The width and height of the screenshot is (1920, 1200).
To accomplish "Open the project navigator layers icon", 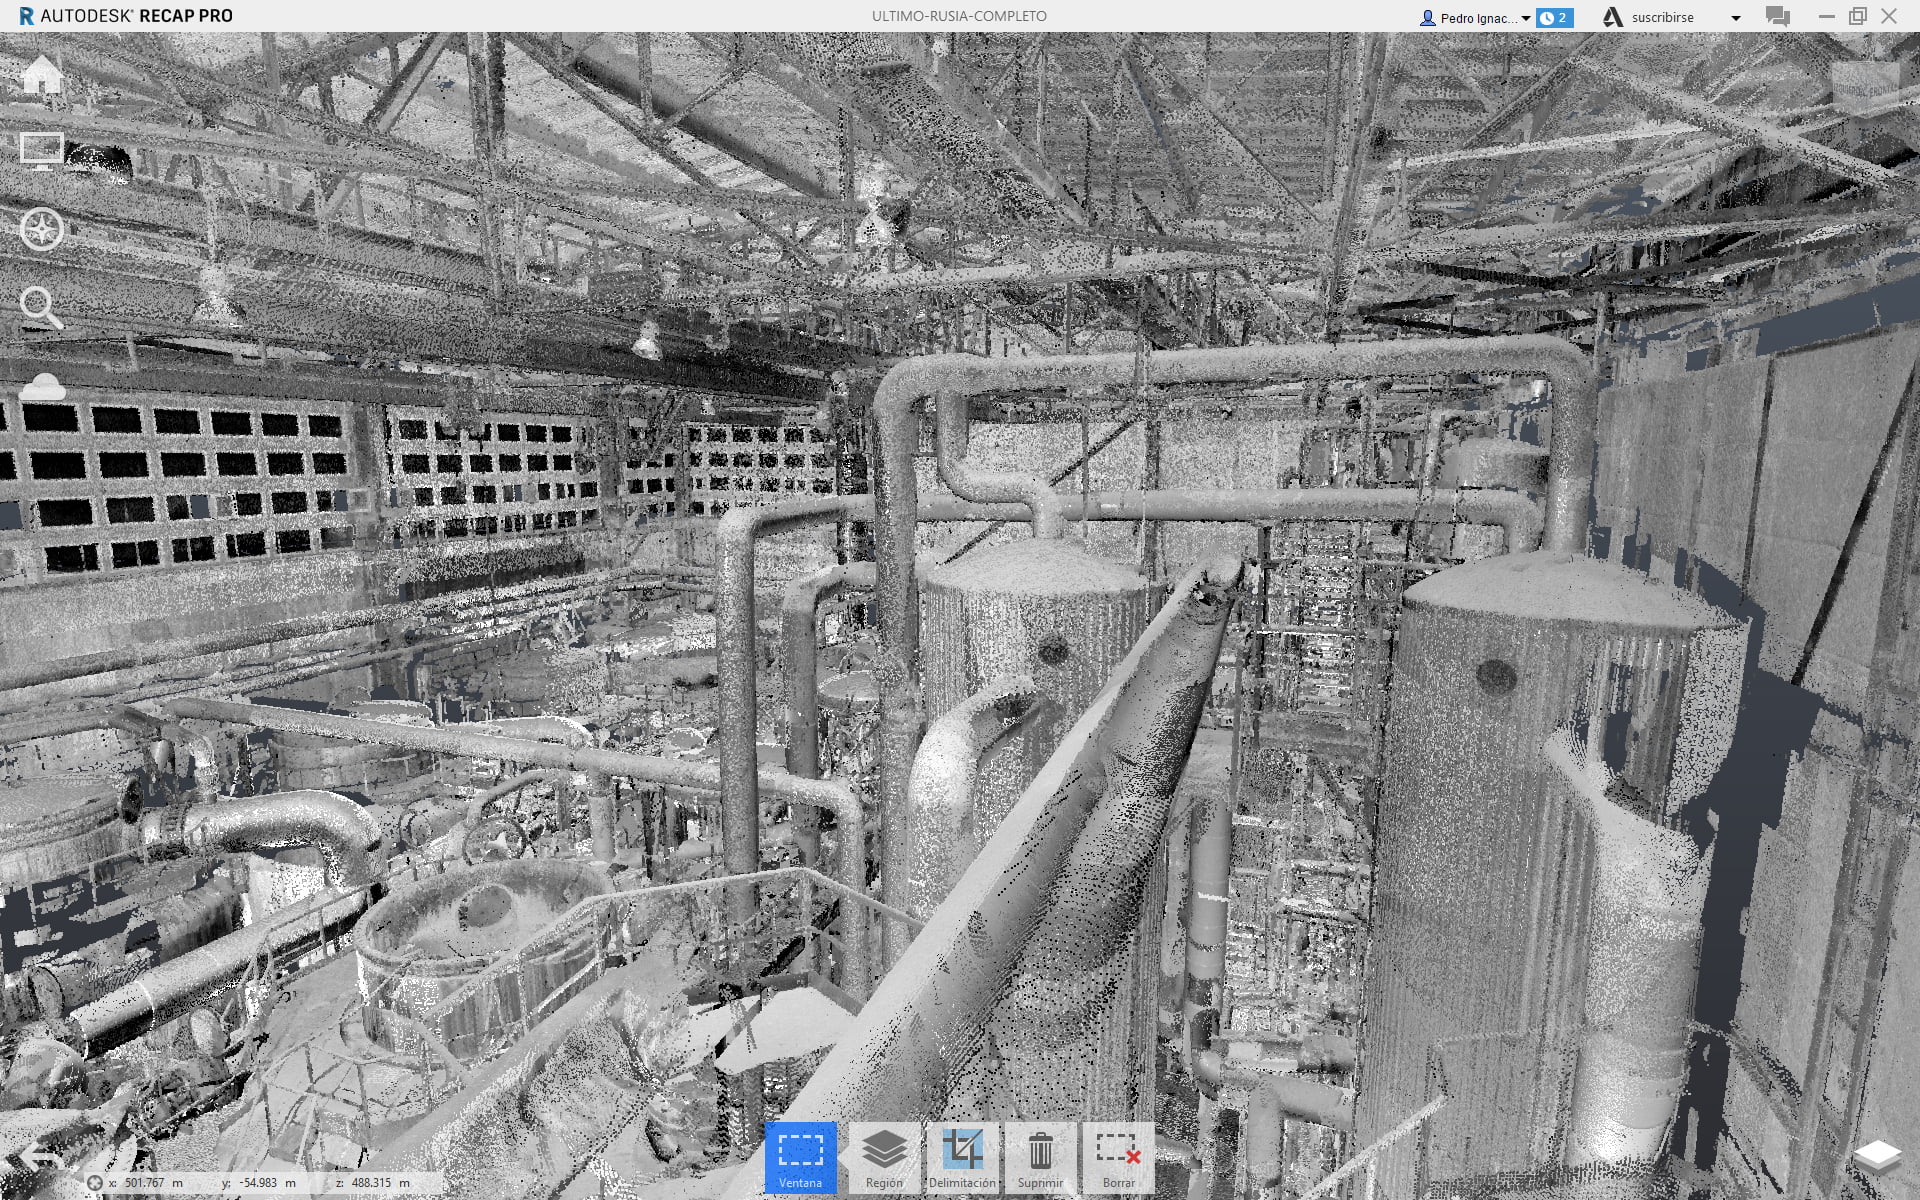I will click(1876, 1157).
